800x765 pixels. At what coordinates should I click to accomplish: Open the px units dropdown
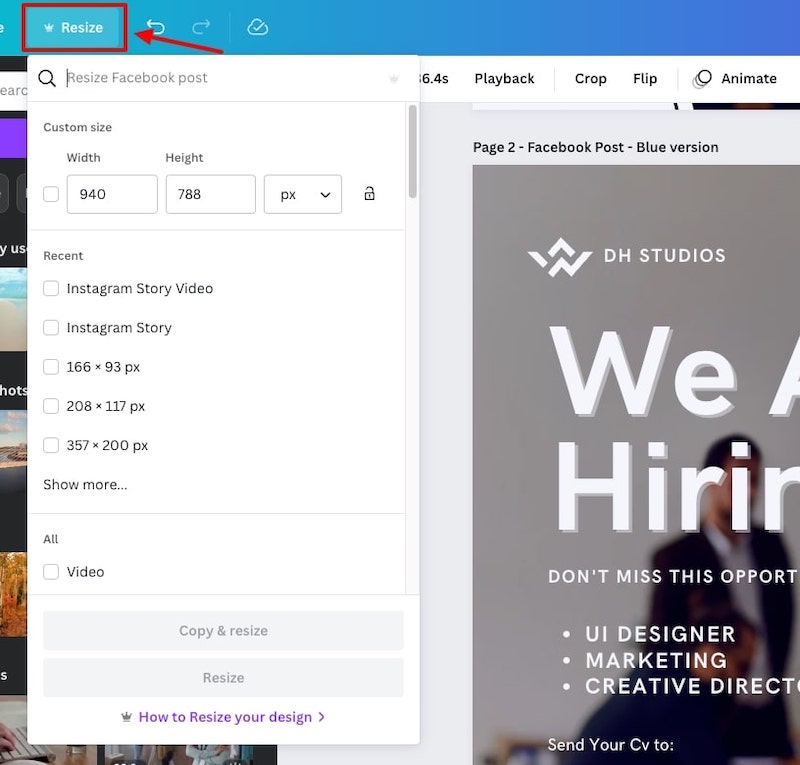[x=303, y=194]
